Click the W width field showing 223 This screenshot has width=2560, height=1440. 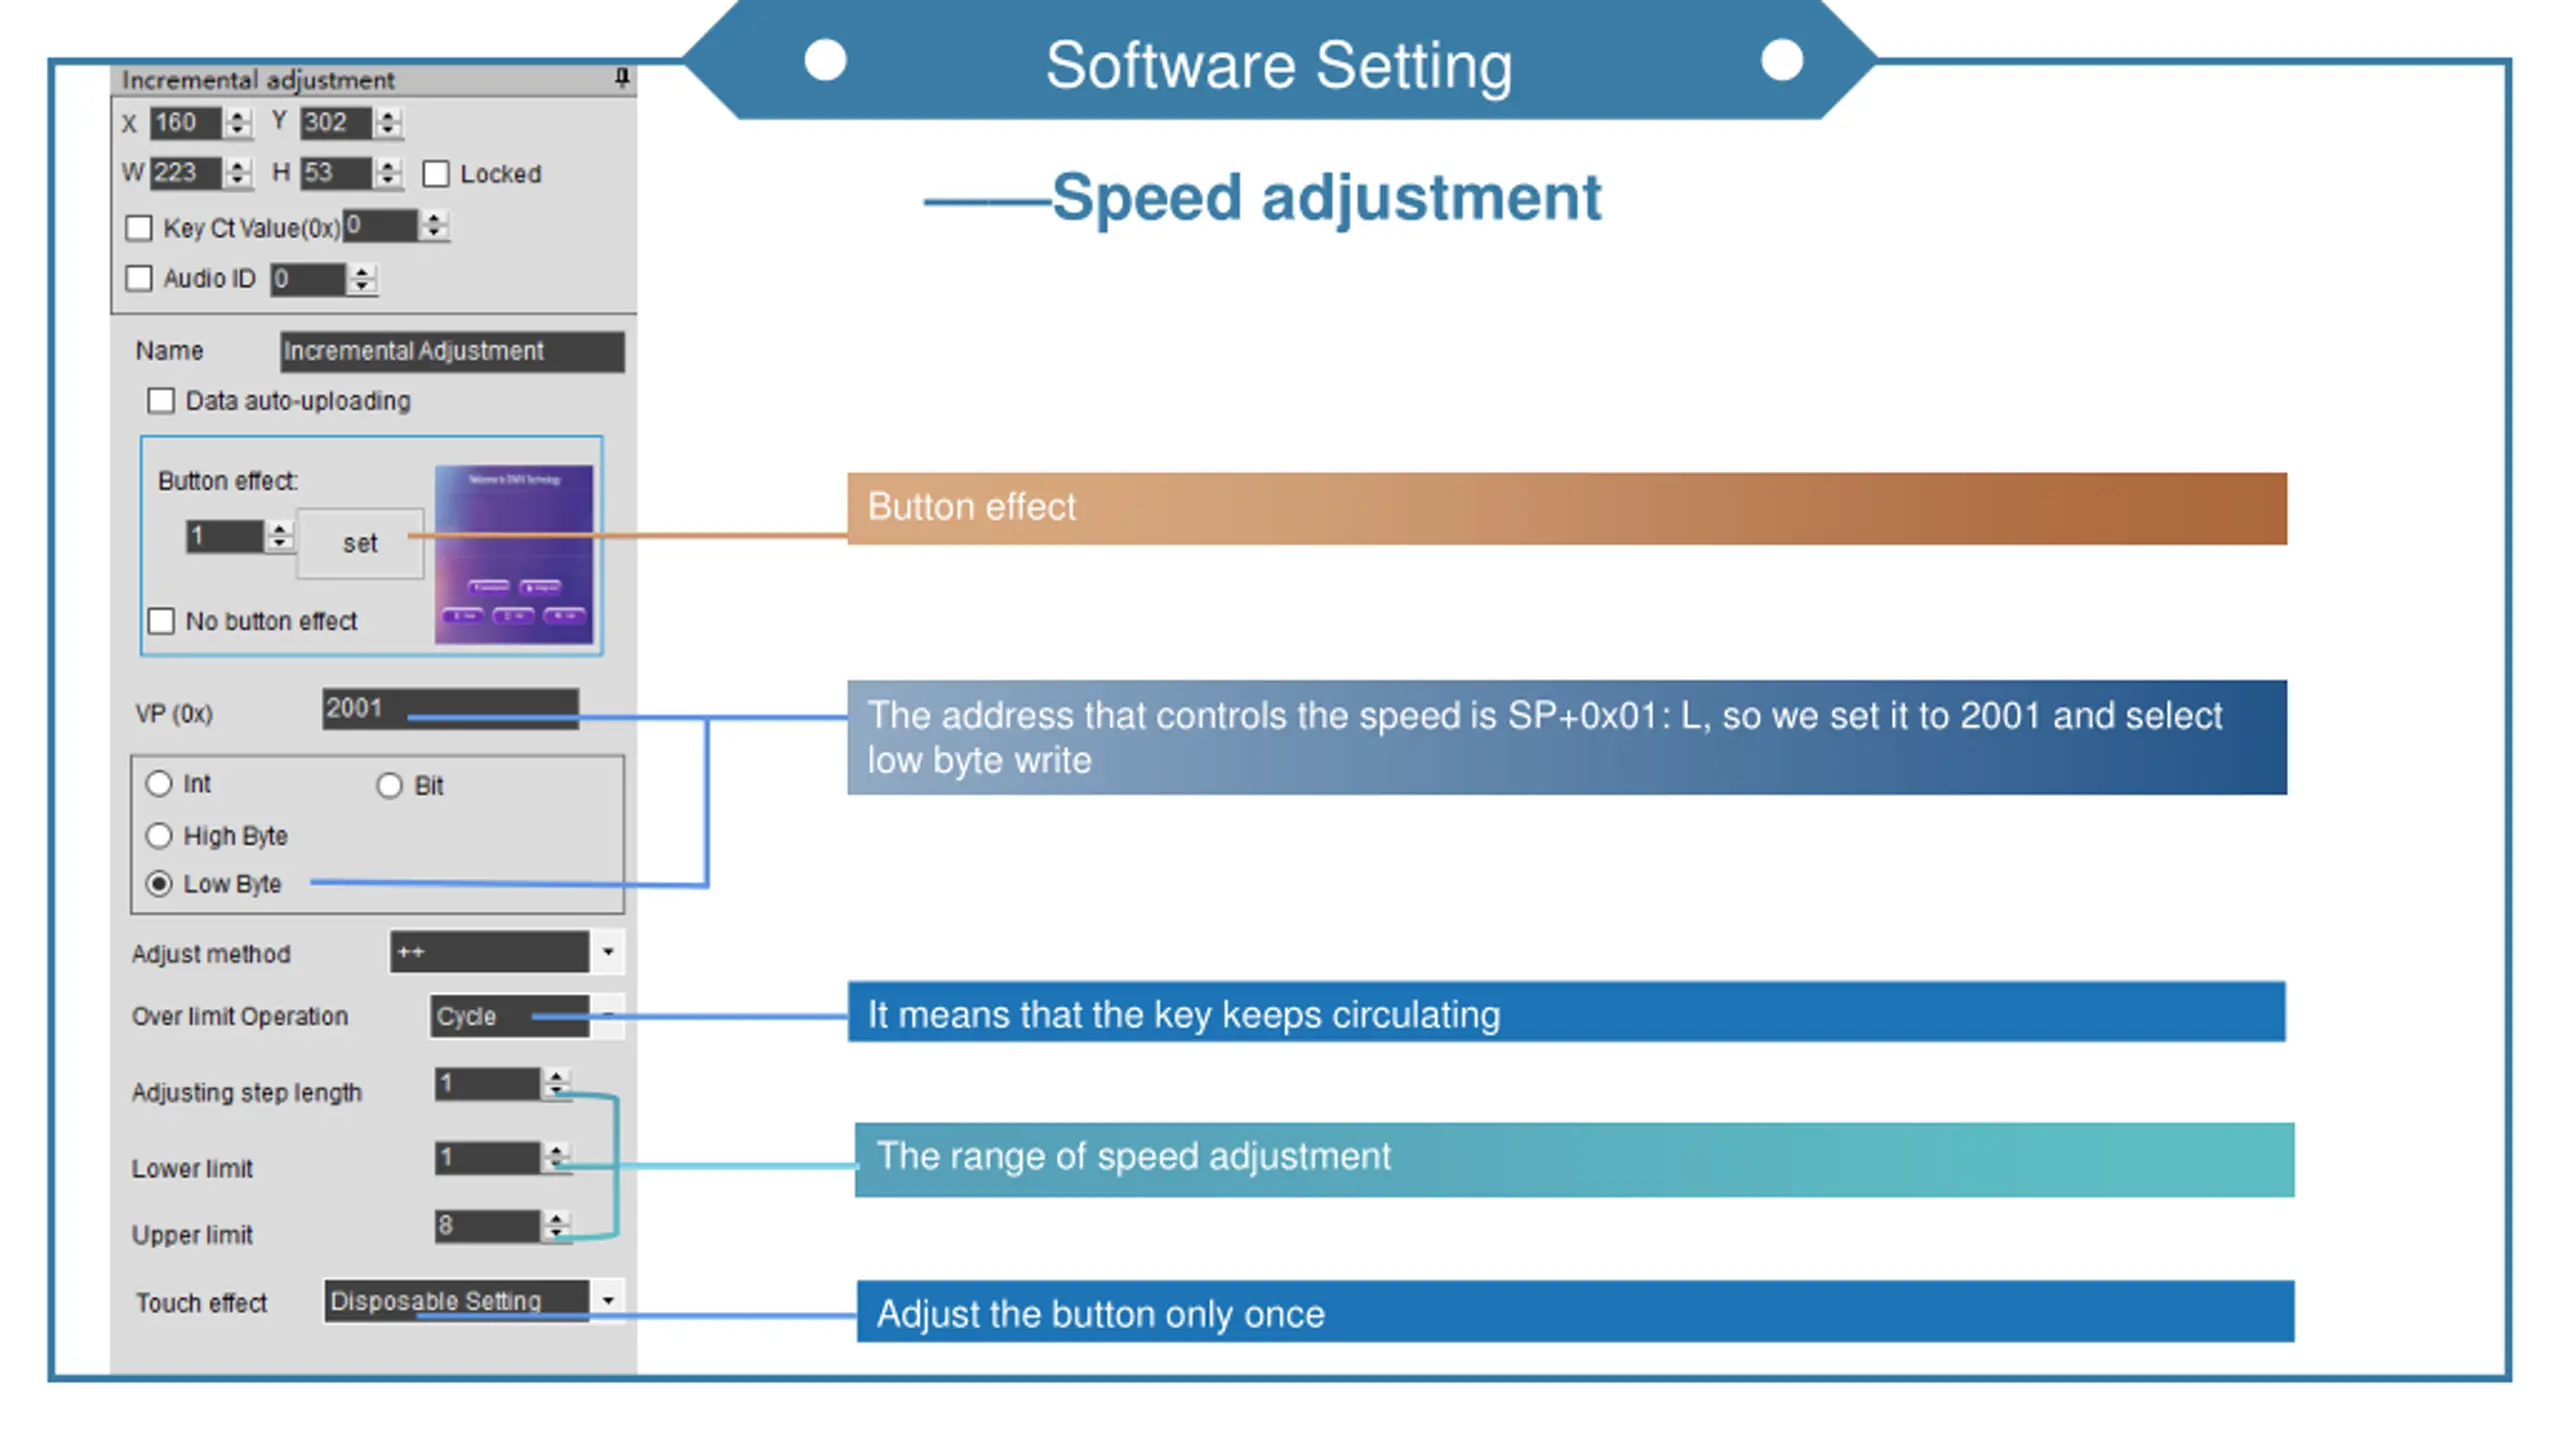click(185, 173)
